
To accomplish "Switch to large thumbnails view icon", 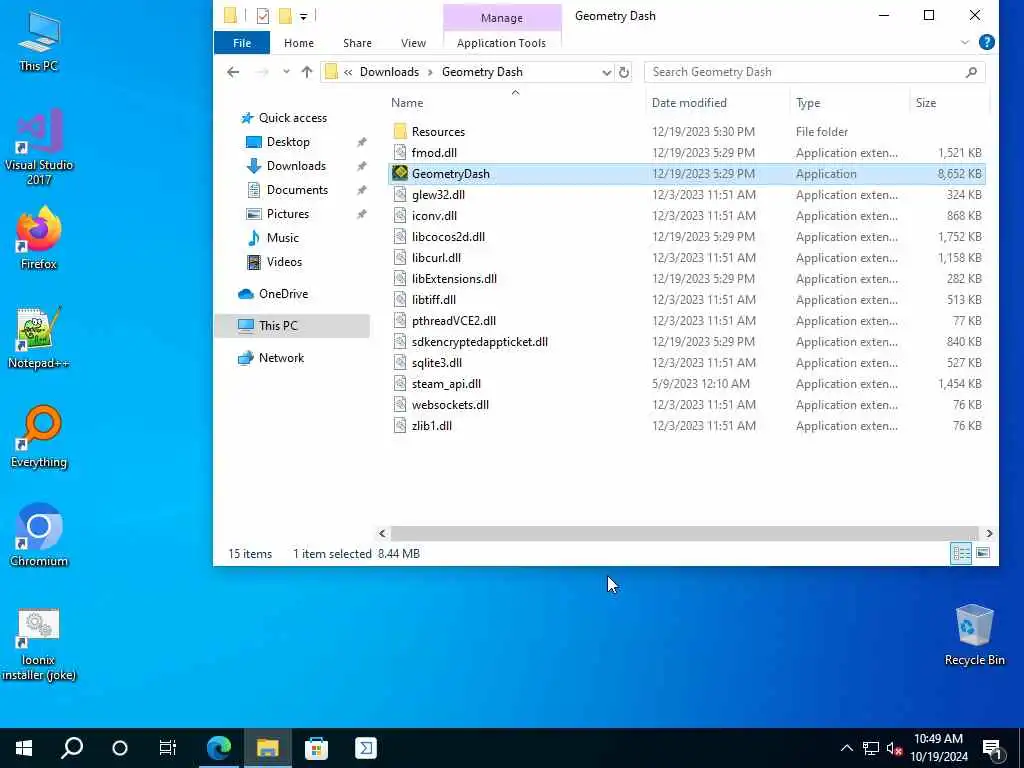I will [983, 553].
